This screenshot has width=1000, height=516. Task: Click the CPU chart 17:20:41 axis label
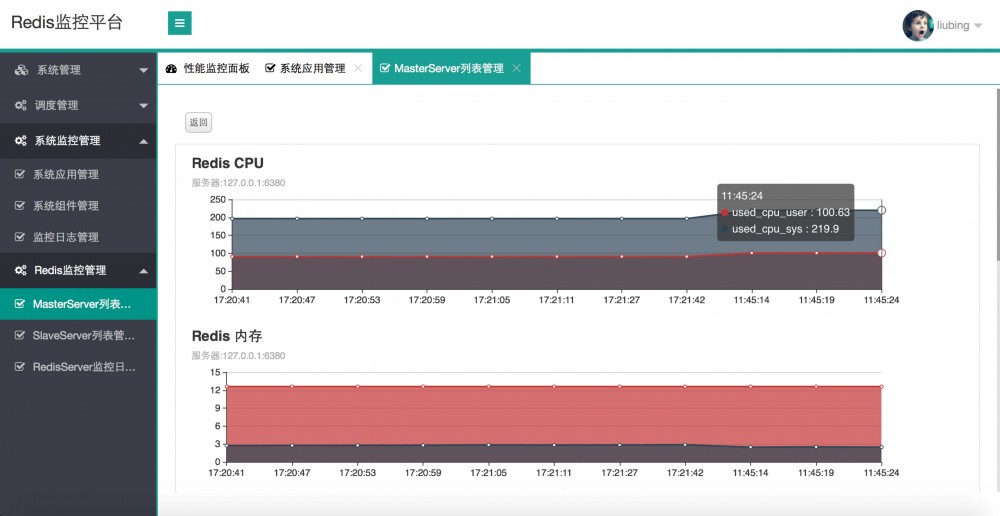coord(232,300)
